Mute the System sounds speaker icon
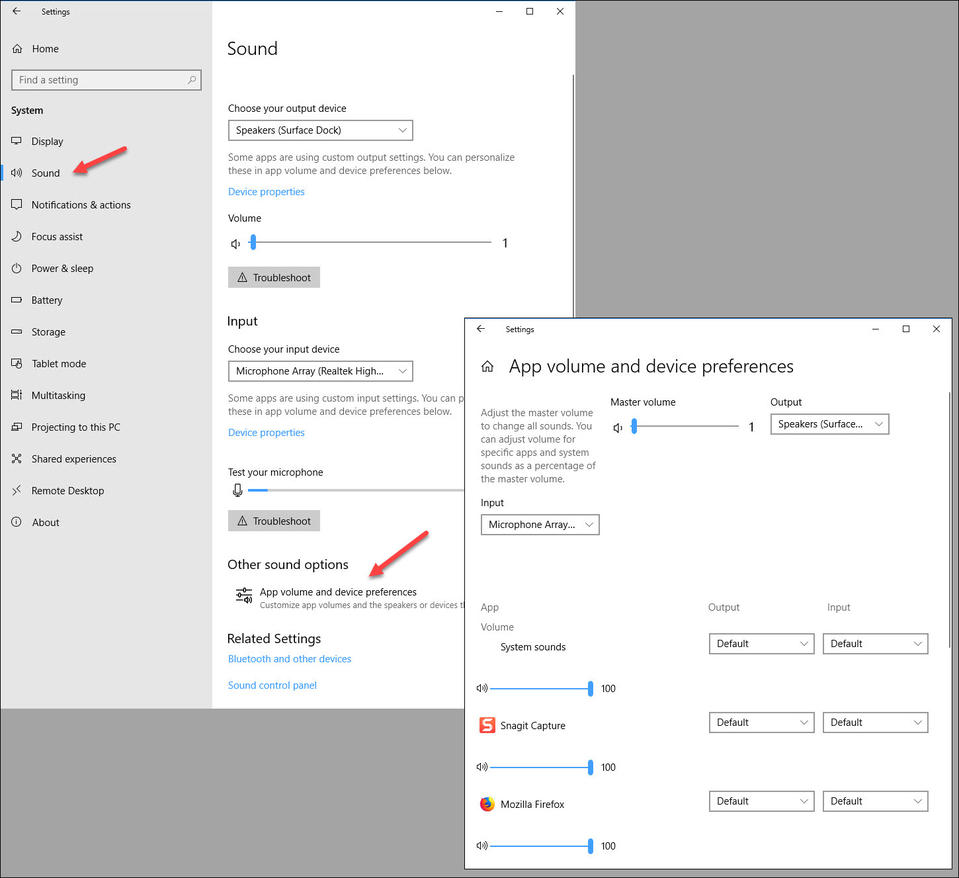 click(x=482, y=688)
